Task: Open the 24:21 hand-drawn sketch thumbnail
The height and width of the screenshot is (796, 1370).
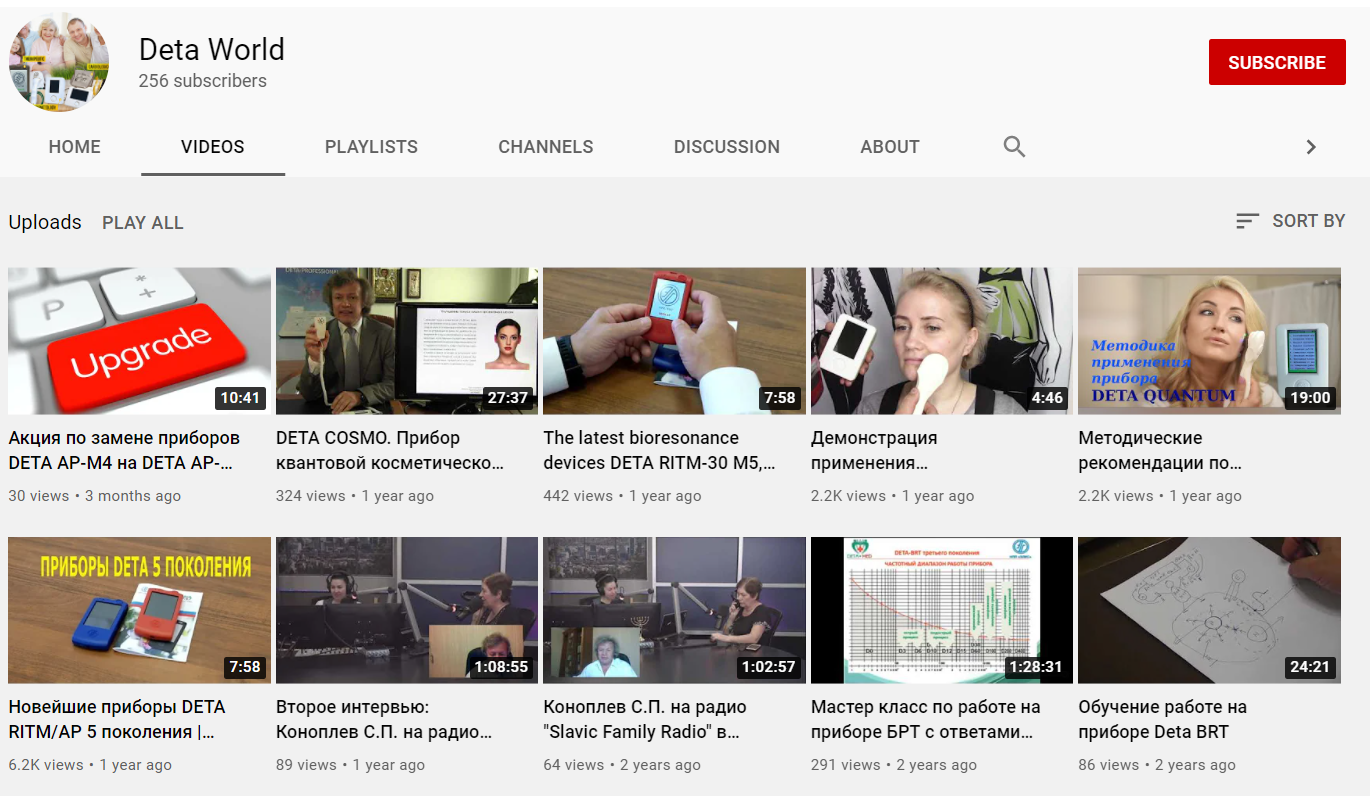Action: point(1209,611)
